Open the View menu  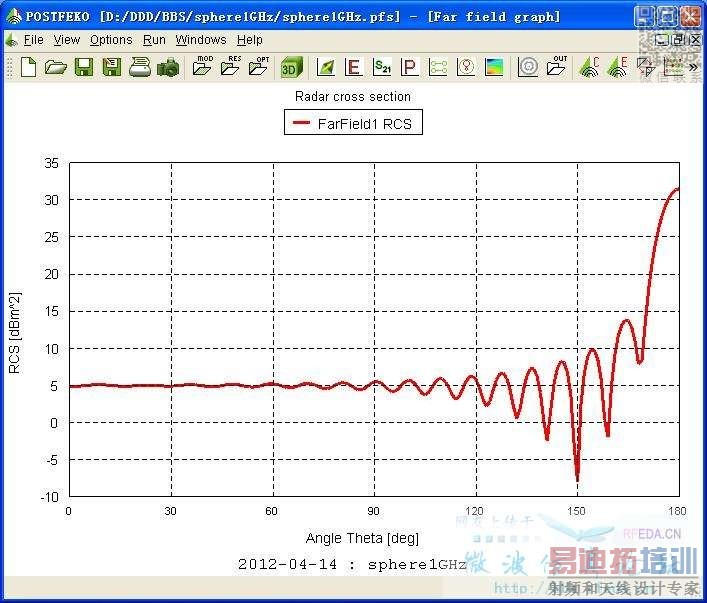click(67, 40)
